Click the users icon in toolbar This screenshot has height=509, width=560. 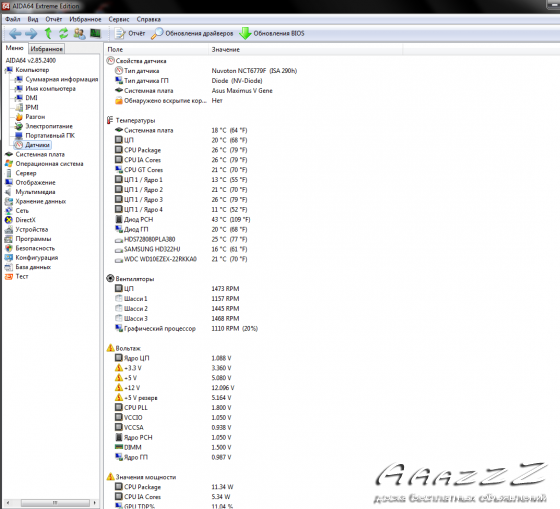(x=79, y=34)
